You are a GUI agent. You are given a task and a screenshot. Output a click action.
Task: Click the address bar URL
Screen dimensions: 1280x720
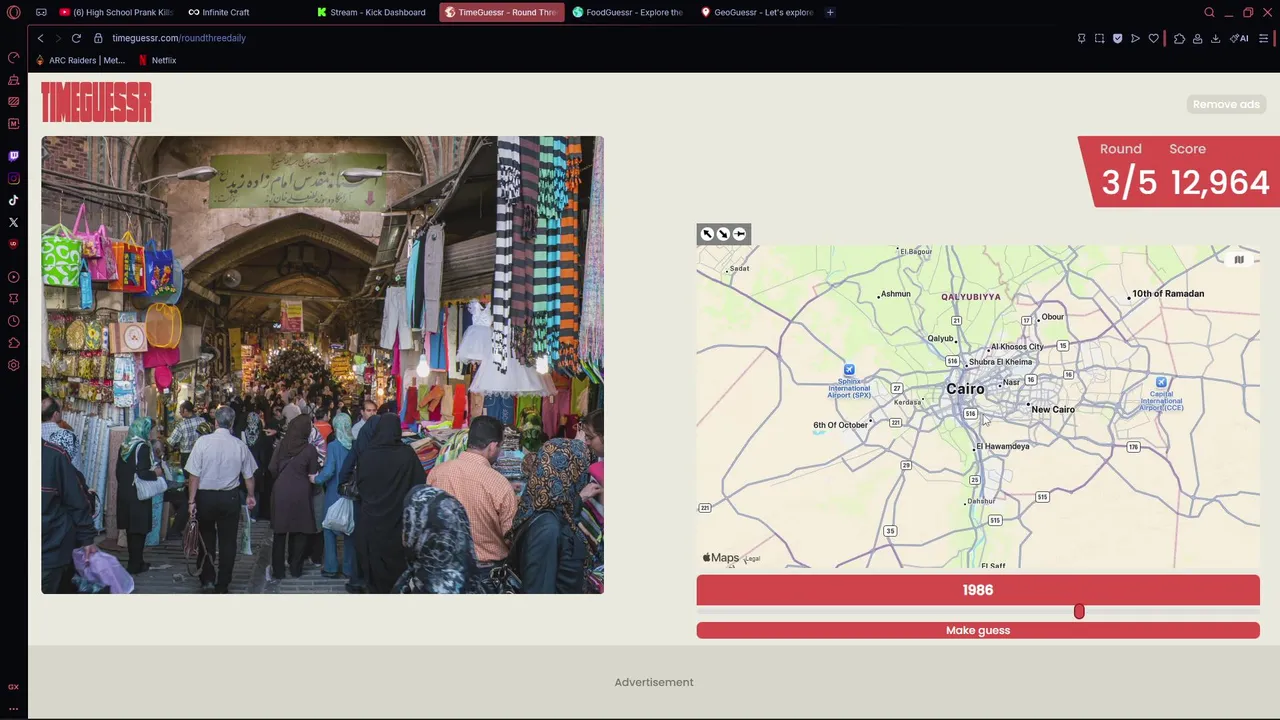click(x=179, y=38)
